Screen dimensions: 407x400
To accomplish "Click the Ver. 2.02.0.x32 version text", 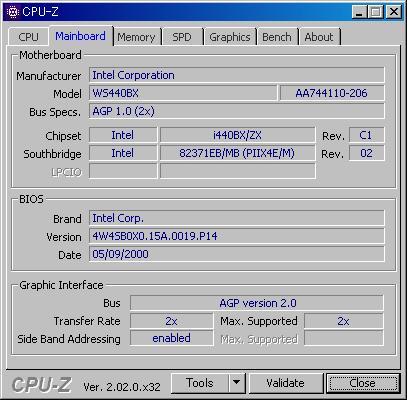I will pyautogui.click(x=122, y=387).
